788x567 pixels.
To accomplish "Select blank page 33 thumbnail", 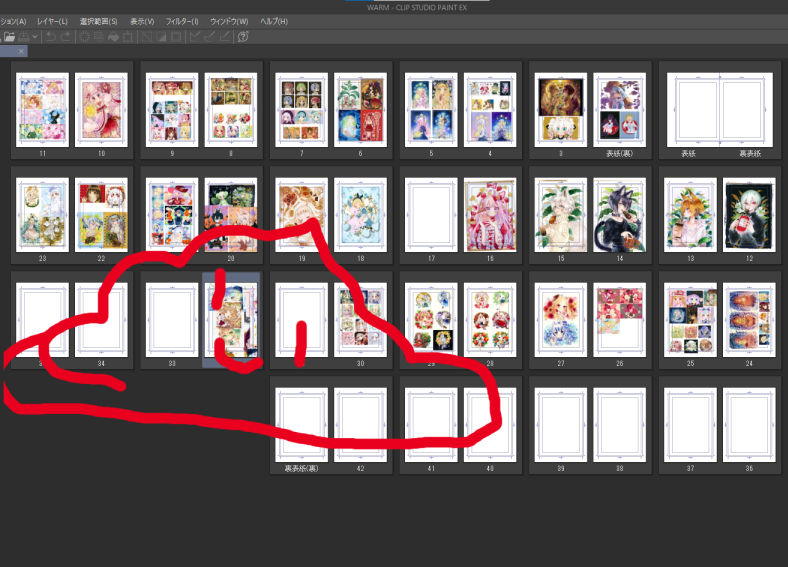I will tap(172, 320).
